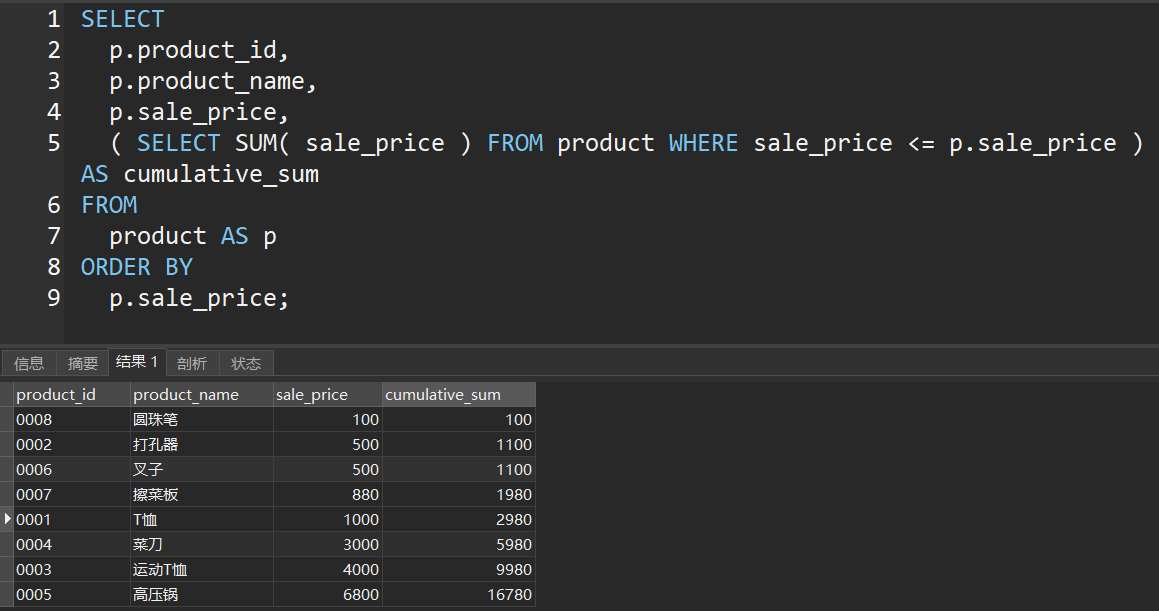Open the 状态 tab
This screenshot has width=1159, height=611.
pyautogui.click(x=246, y=363)
